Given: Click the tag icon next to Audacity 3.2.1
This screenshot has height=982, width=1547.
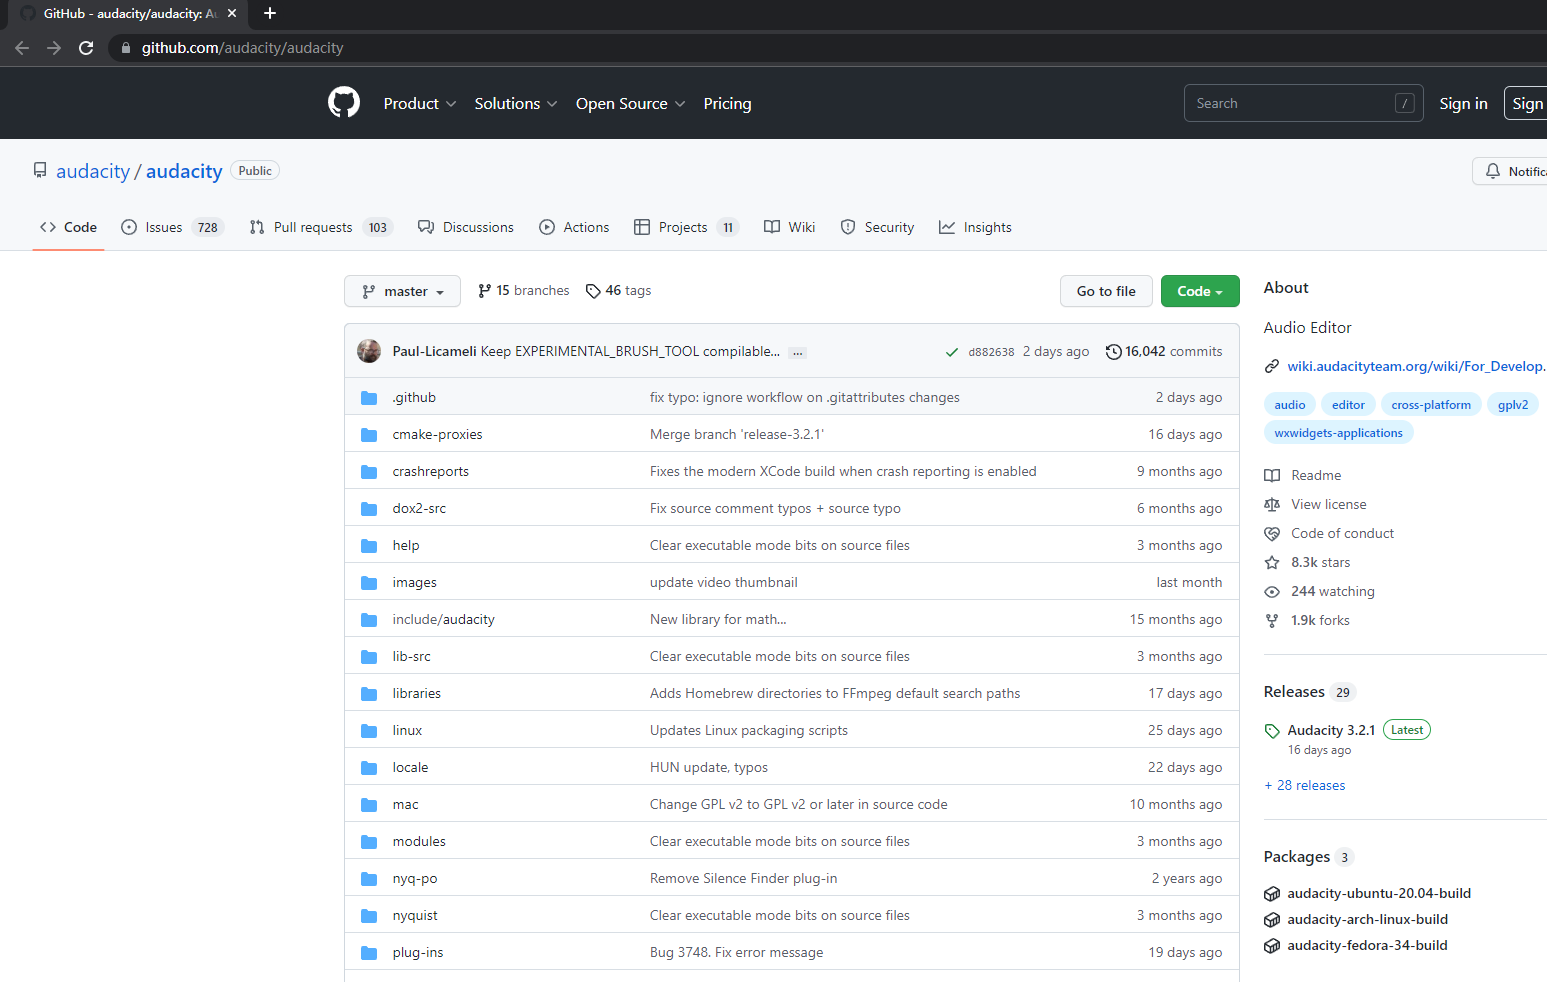Looking at the screenshot, I should click(x=1272, y=731).
